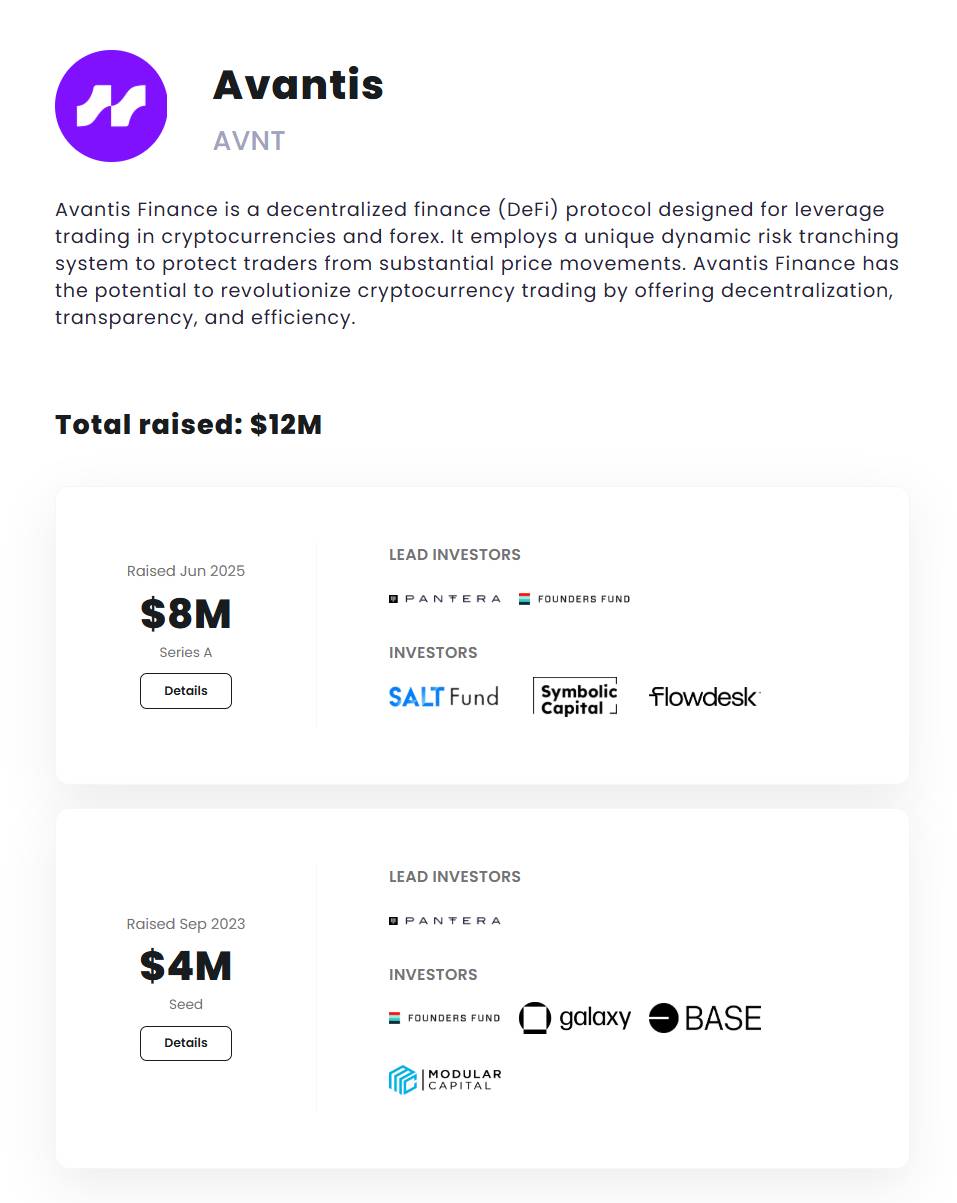Click the purple Avantis logo
Screen dimensions: 957x1203
click(111, 106)
